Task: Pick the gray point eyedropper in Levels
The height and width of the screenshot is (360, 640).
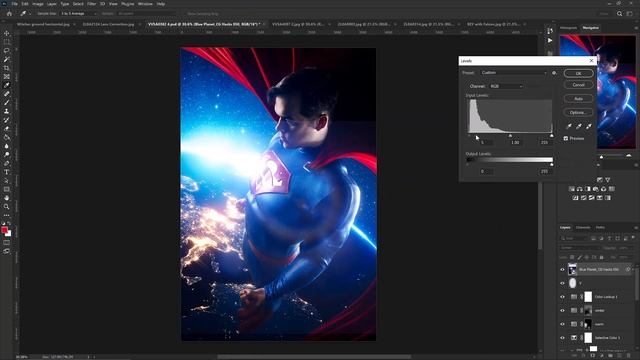Action: 579,126
